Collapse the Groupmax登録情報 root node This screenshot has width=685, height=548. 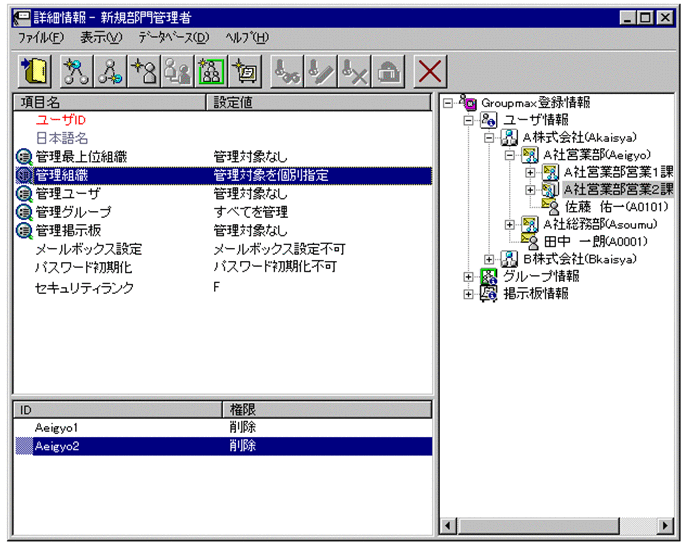(448, 103)
